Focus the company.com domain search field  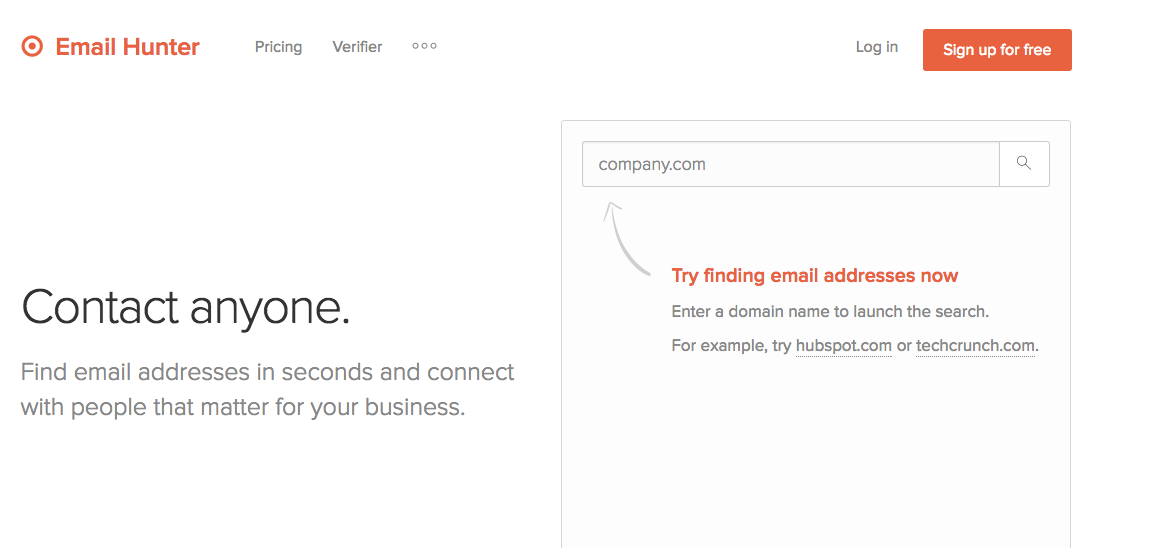790,164
